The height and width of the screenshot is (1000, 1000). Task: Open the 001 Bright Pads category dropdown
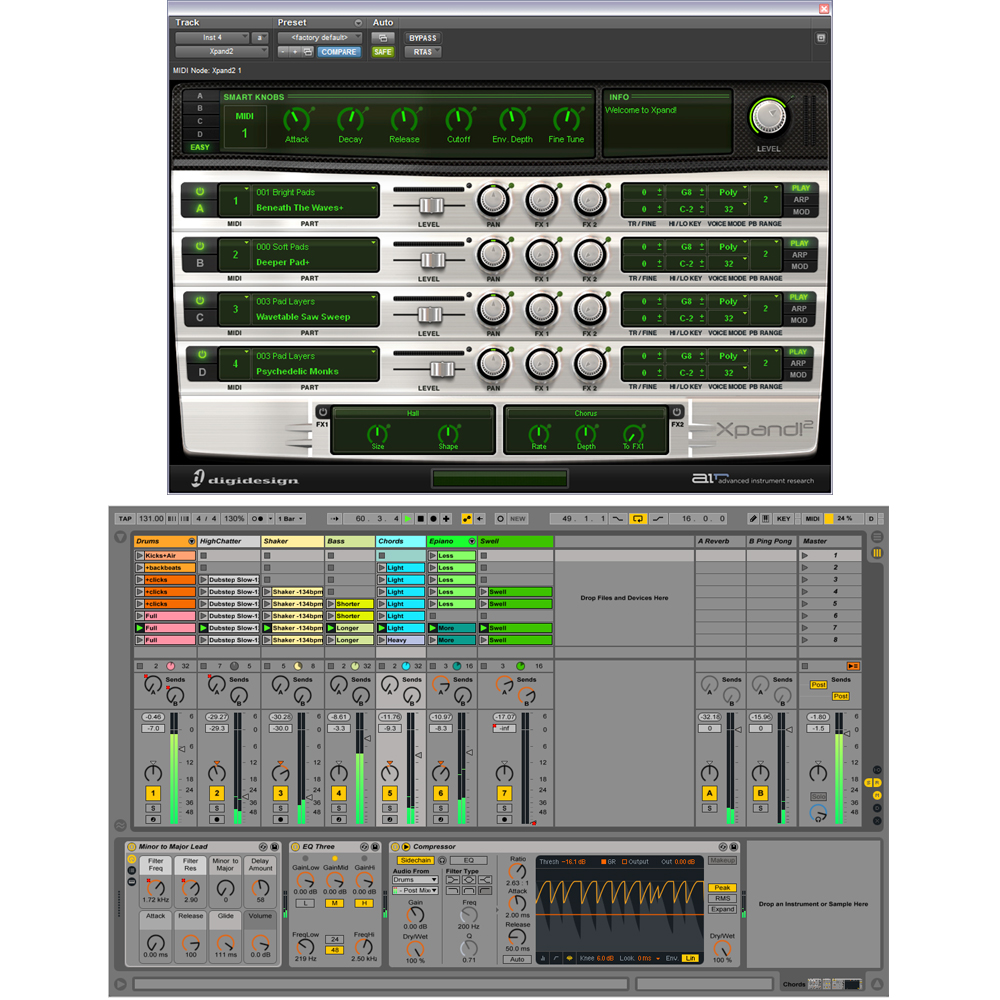(316, 192)
